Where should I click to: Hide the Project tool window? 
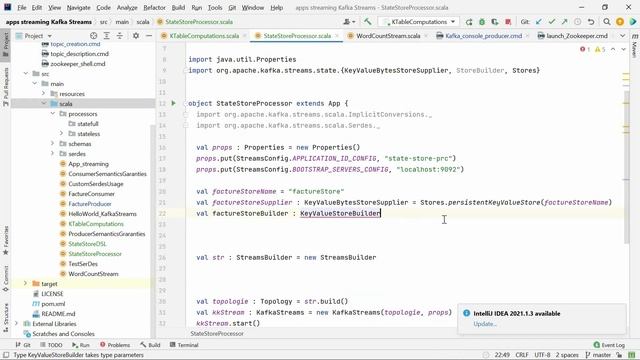(149, 36)
